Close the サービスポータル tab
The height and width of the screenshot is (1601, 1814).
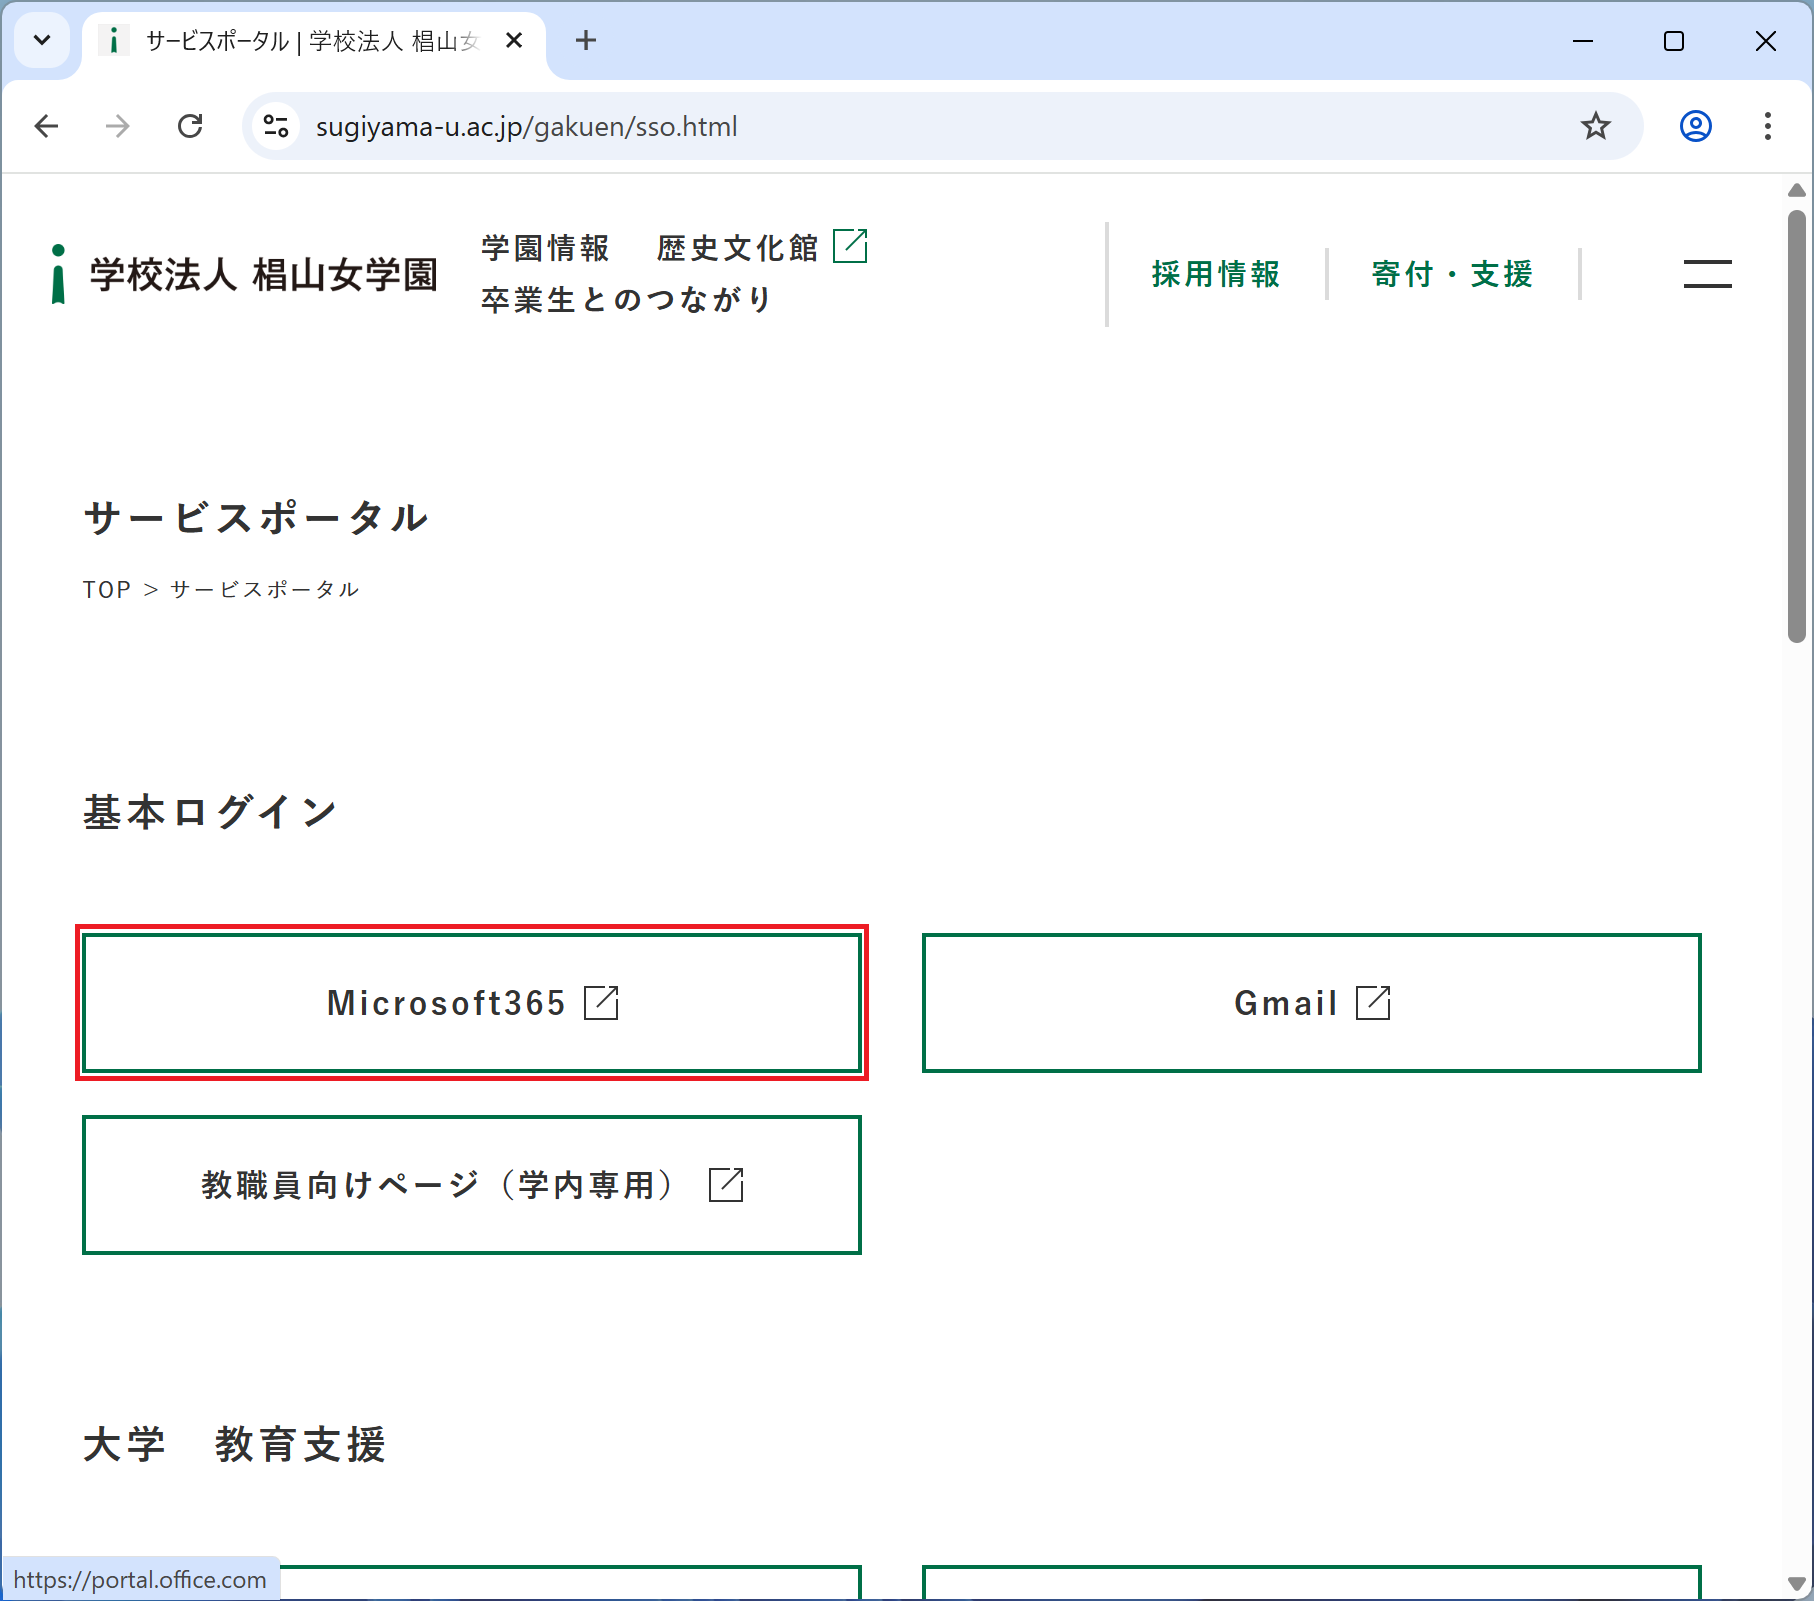514,41
